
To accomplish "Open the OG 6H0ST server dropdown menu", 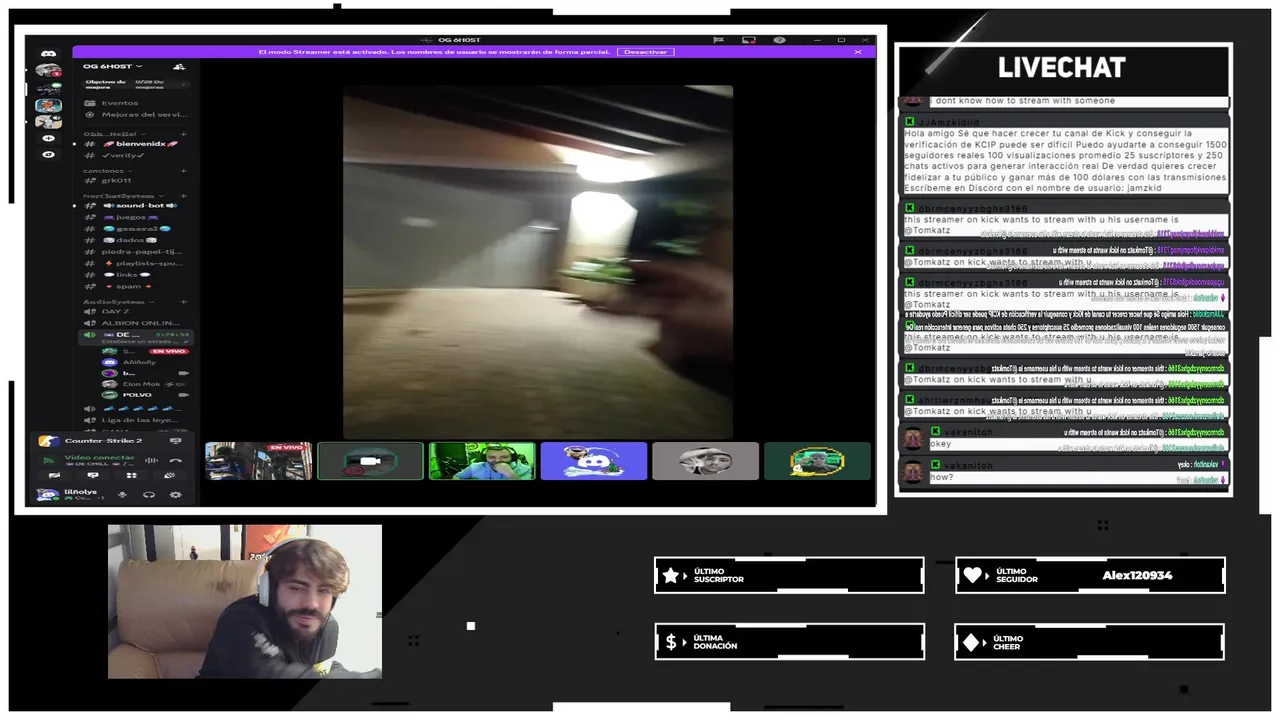I will tap(113, 66).
